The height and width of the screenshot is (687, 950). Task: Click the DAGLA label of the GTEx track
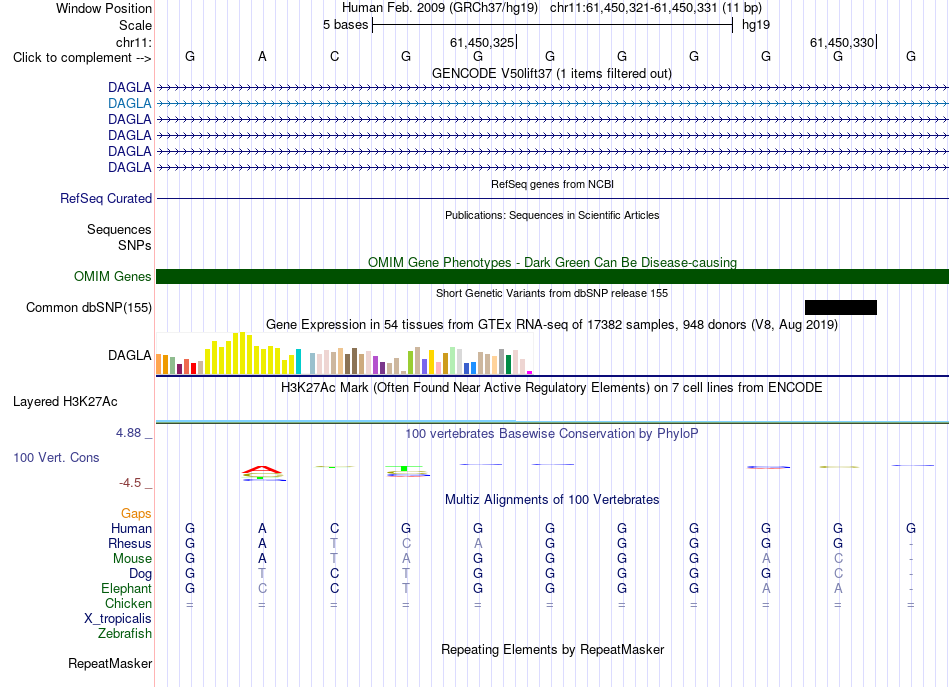(x=130, y=355)
